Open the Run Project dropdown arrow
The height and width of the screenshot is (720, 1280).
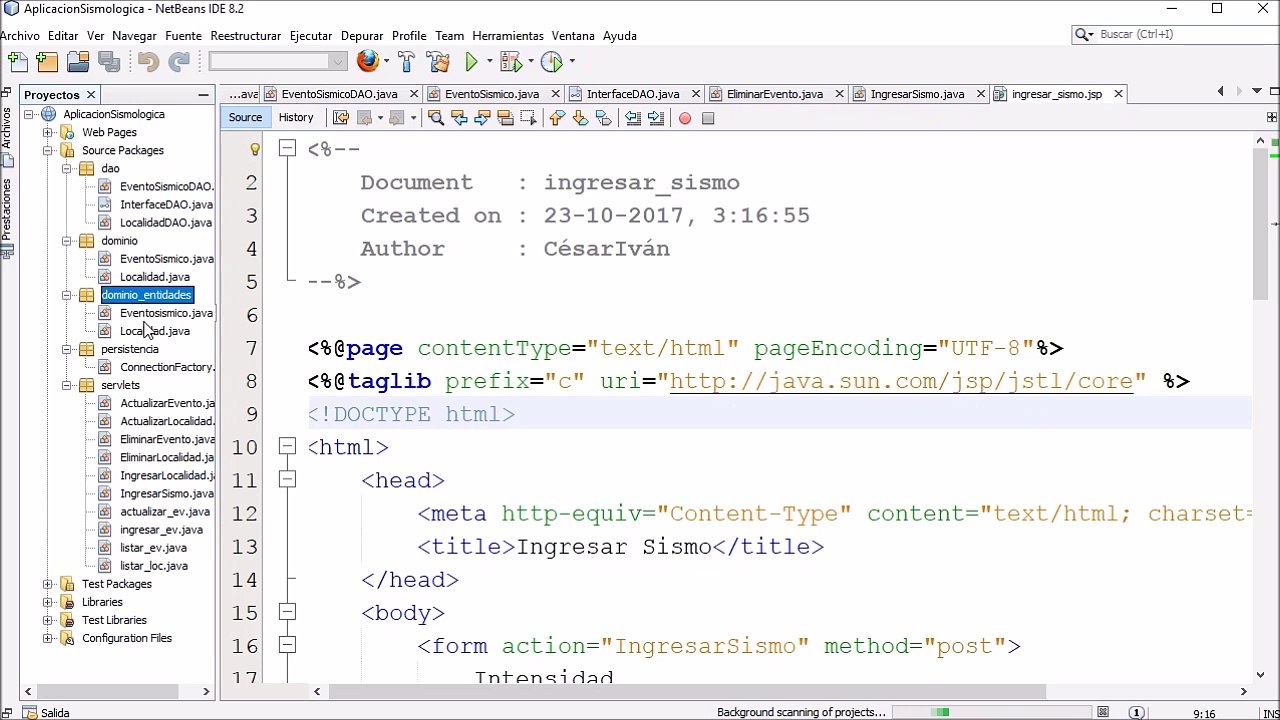pyautogui.click(x=489, y=62)
